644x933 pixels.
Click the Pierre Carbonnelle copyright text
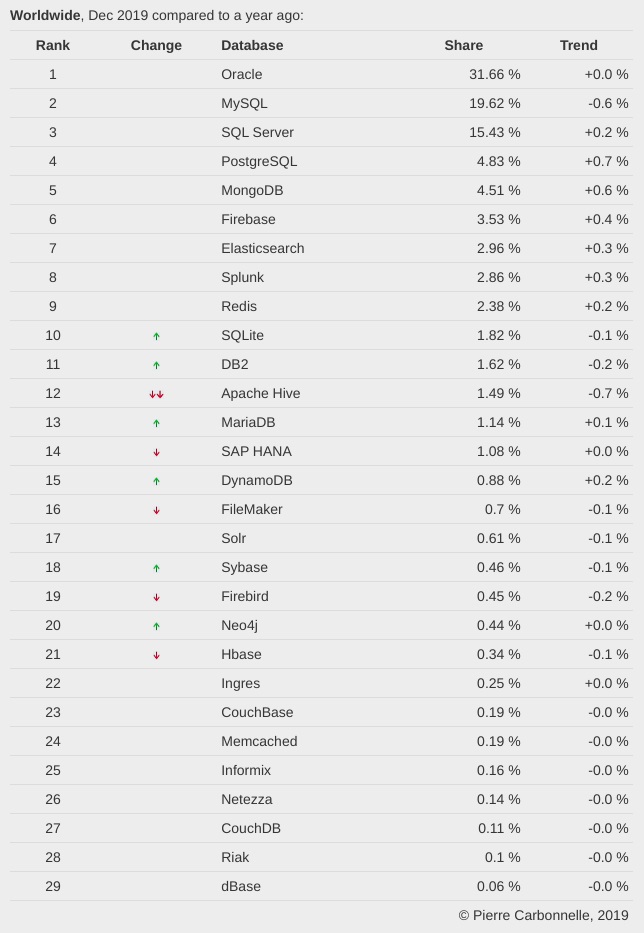pos(543,915)
